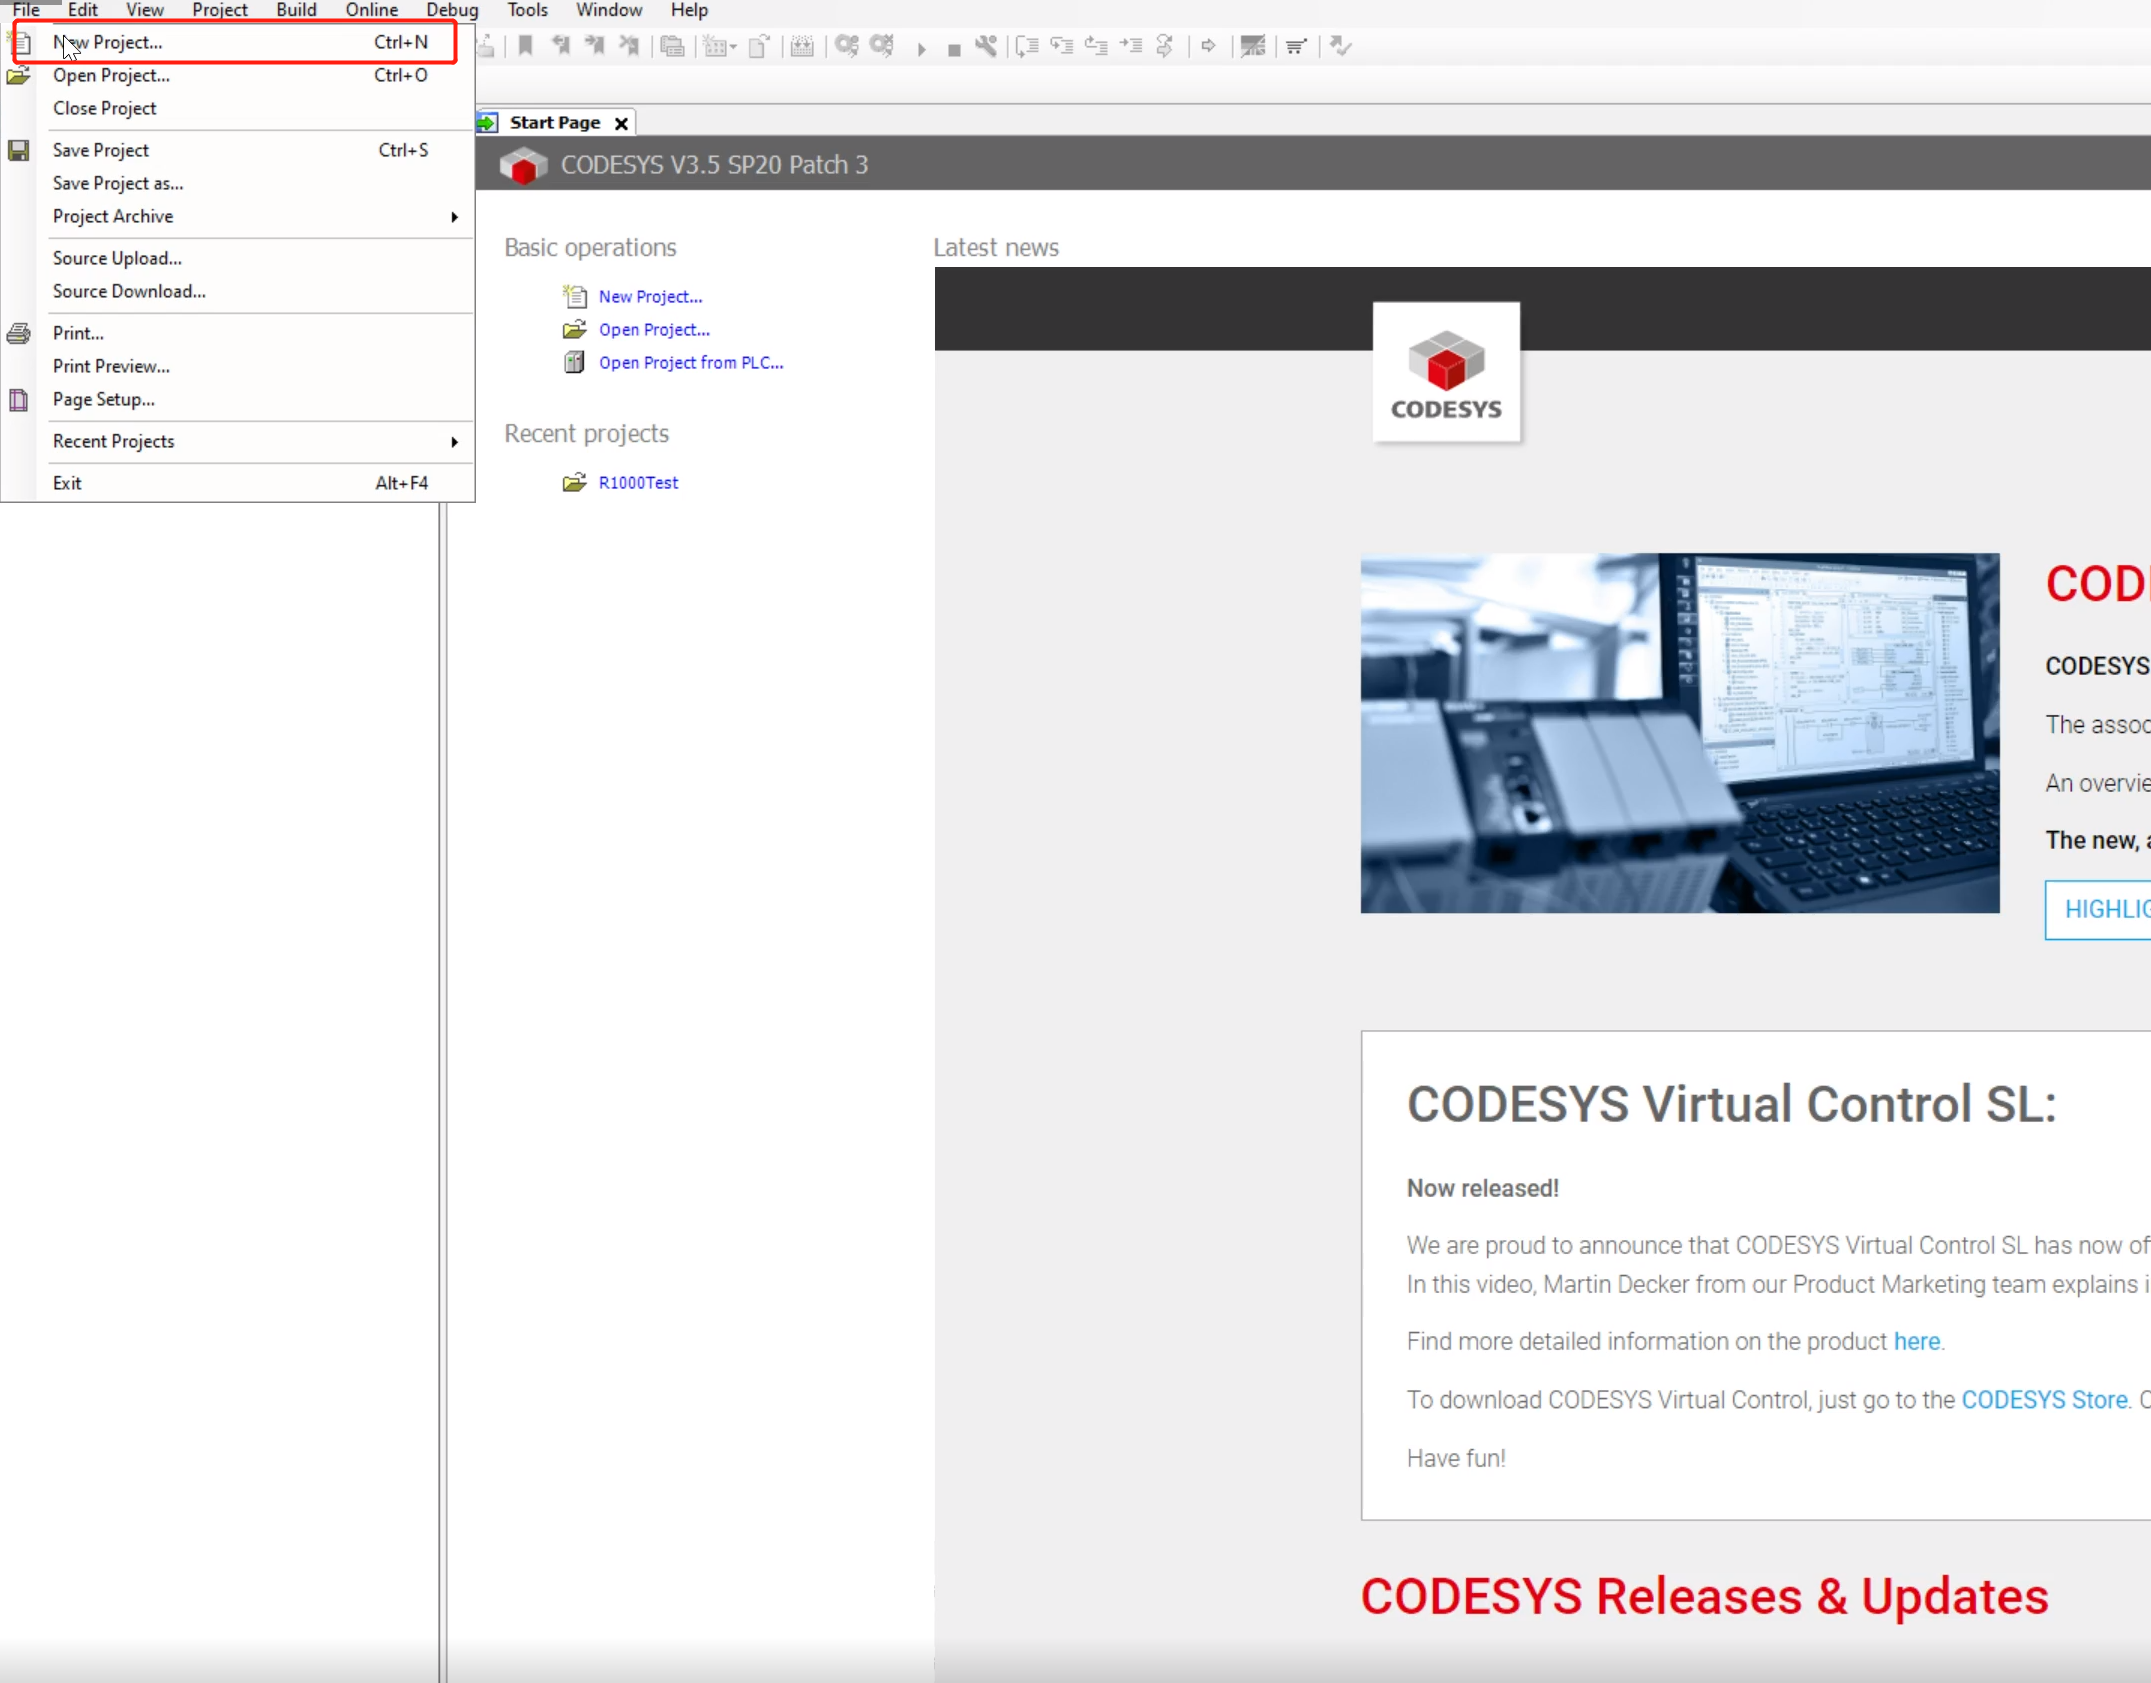
Task: Select Close Project menu entry
Action: pyautogui.click(x=240, y=108)
